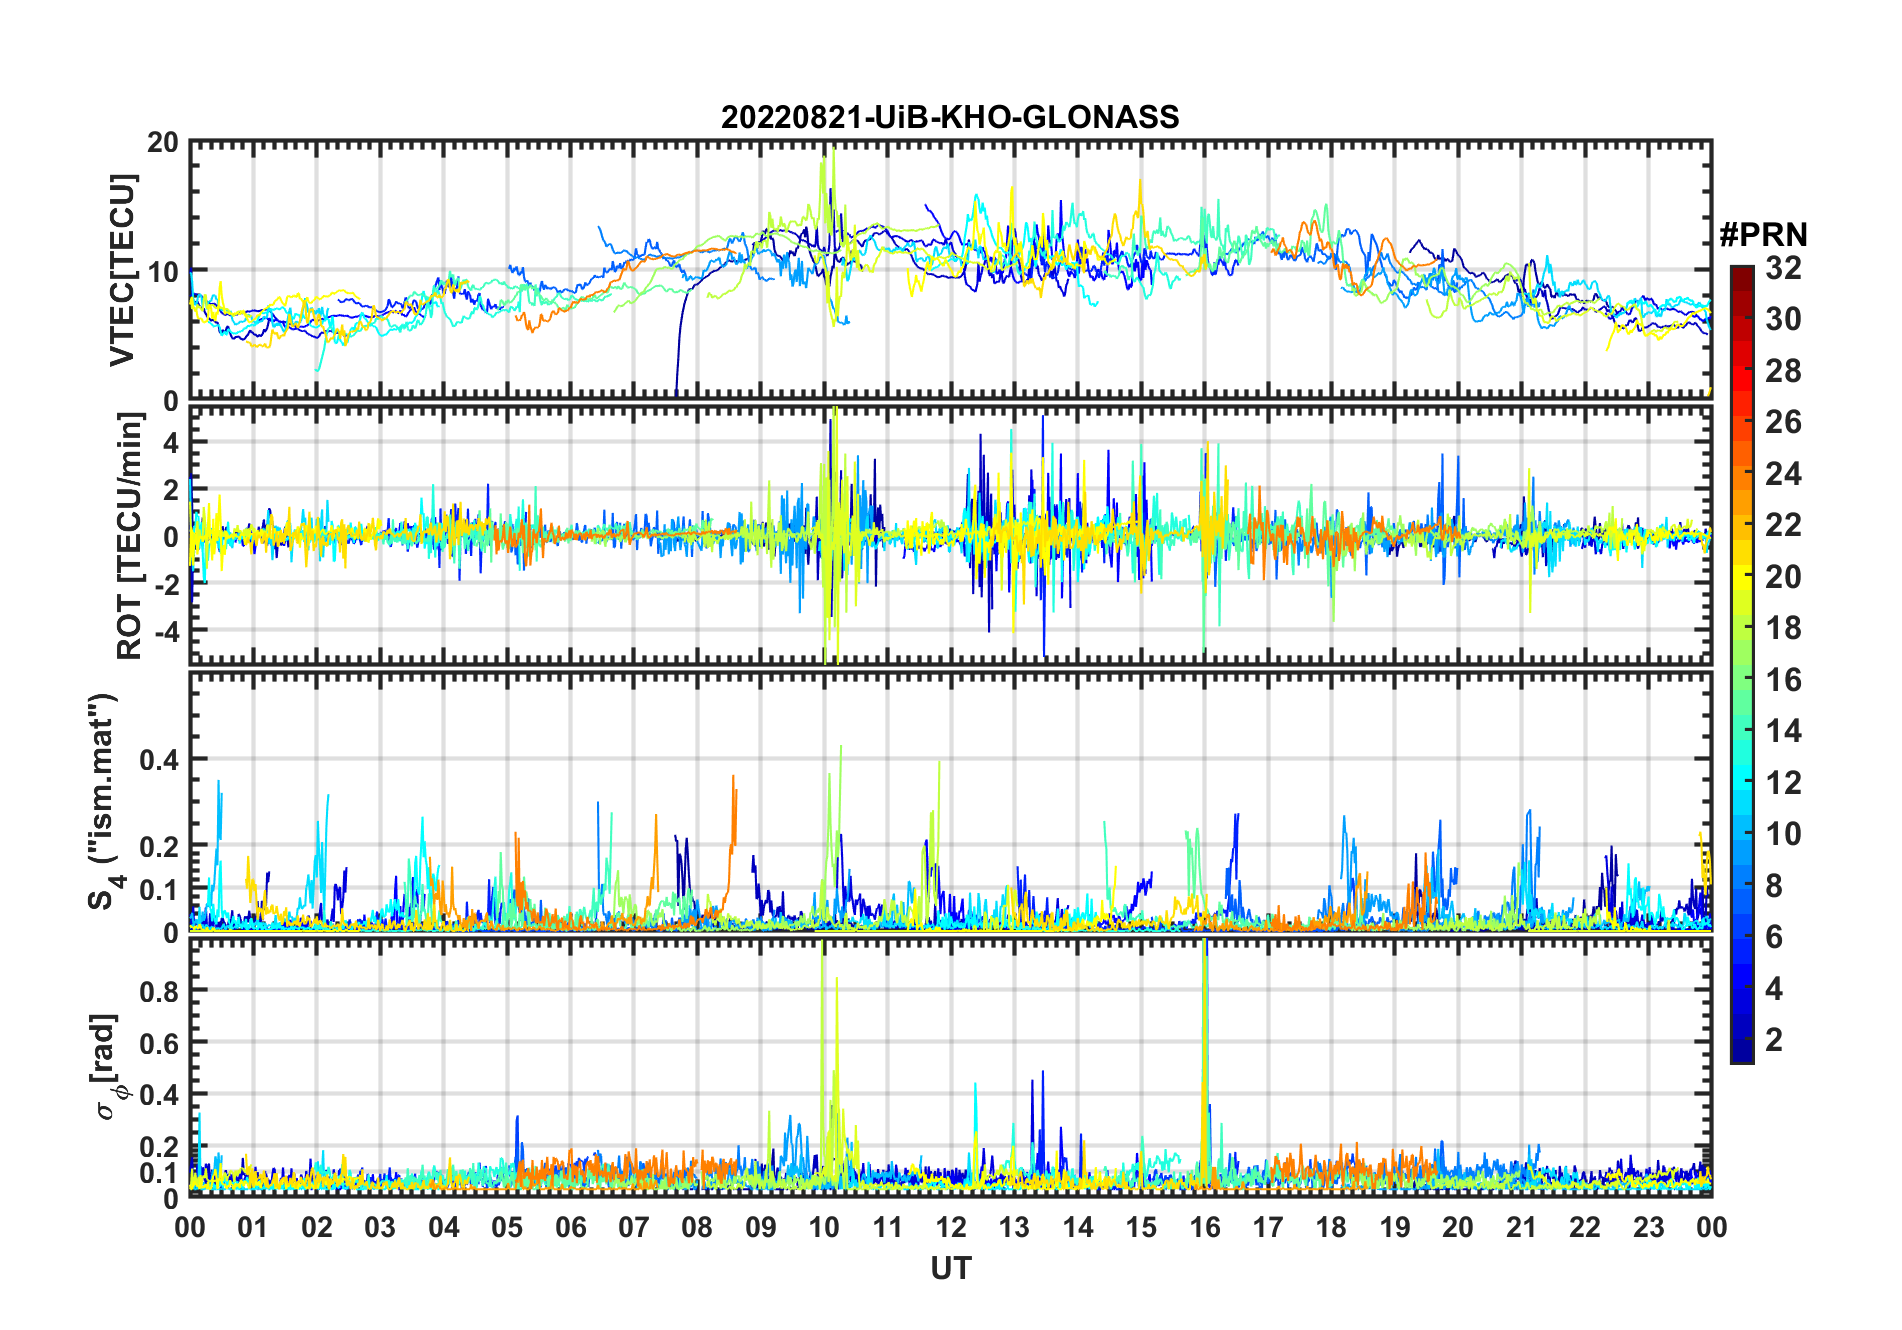Viewport: 1902px width, 1330px height.
Task: Select colorbar tick label 8
Action: point(1775,886)
